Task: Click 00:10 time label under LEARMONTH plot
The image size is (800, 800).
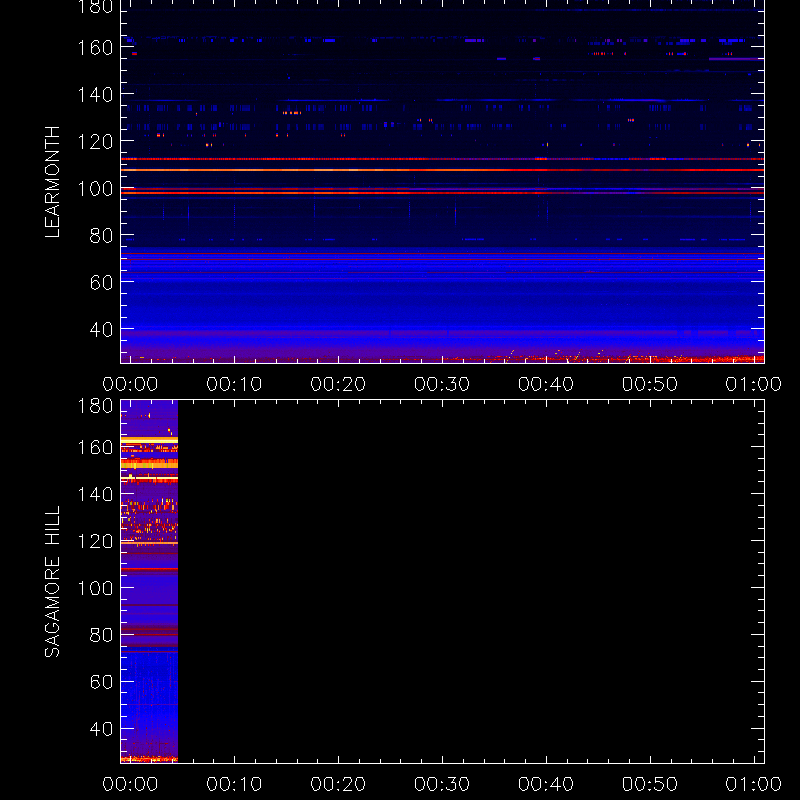Action: click(234, 384)
